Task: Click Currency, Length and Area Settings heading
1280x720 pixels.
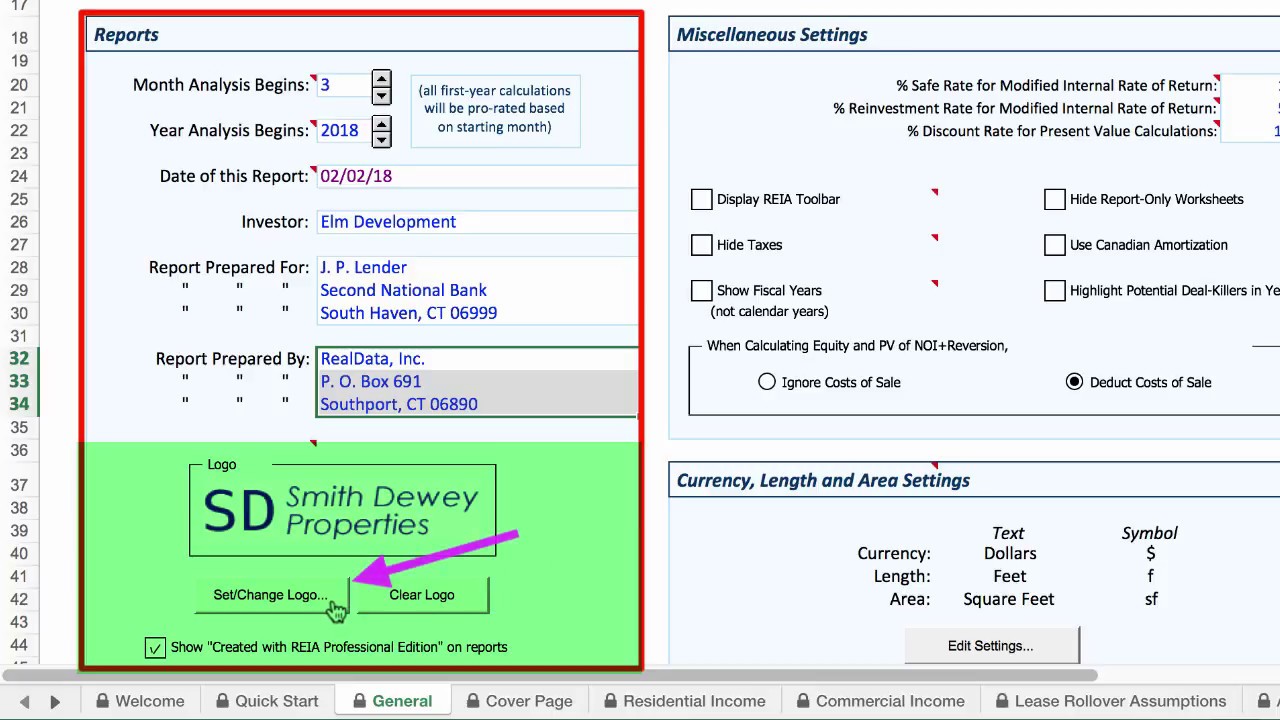Action: point(823,481)
